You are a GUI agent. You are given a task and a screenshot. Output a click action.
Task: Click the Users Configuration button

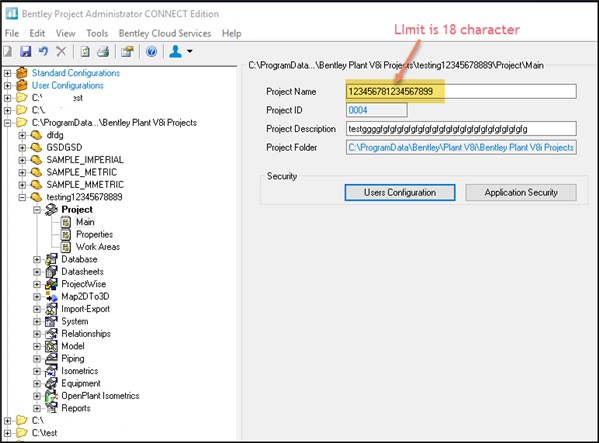[400, 192]
